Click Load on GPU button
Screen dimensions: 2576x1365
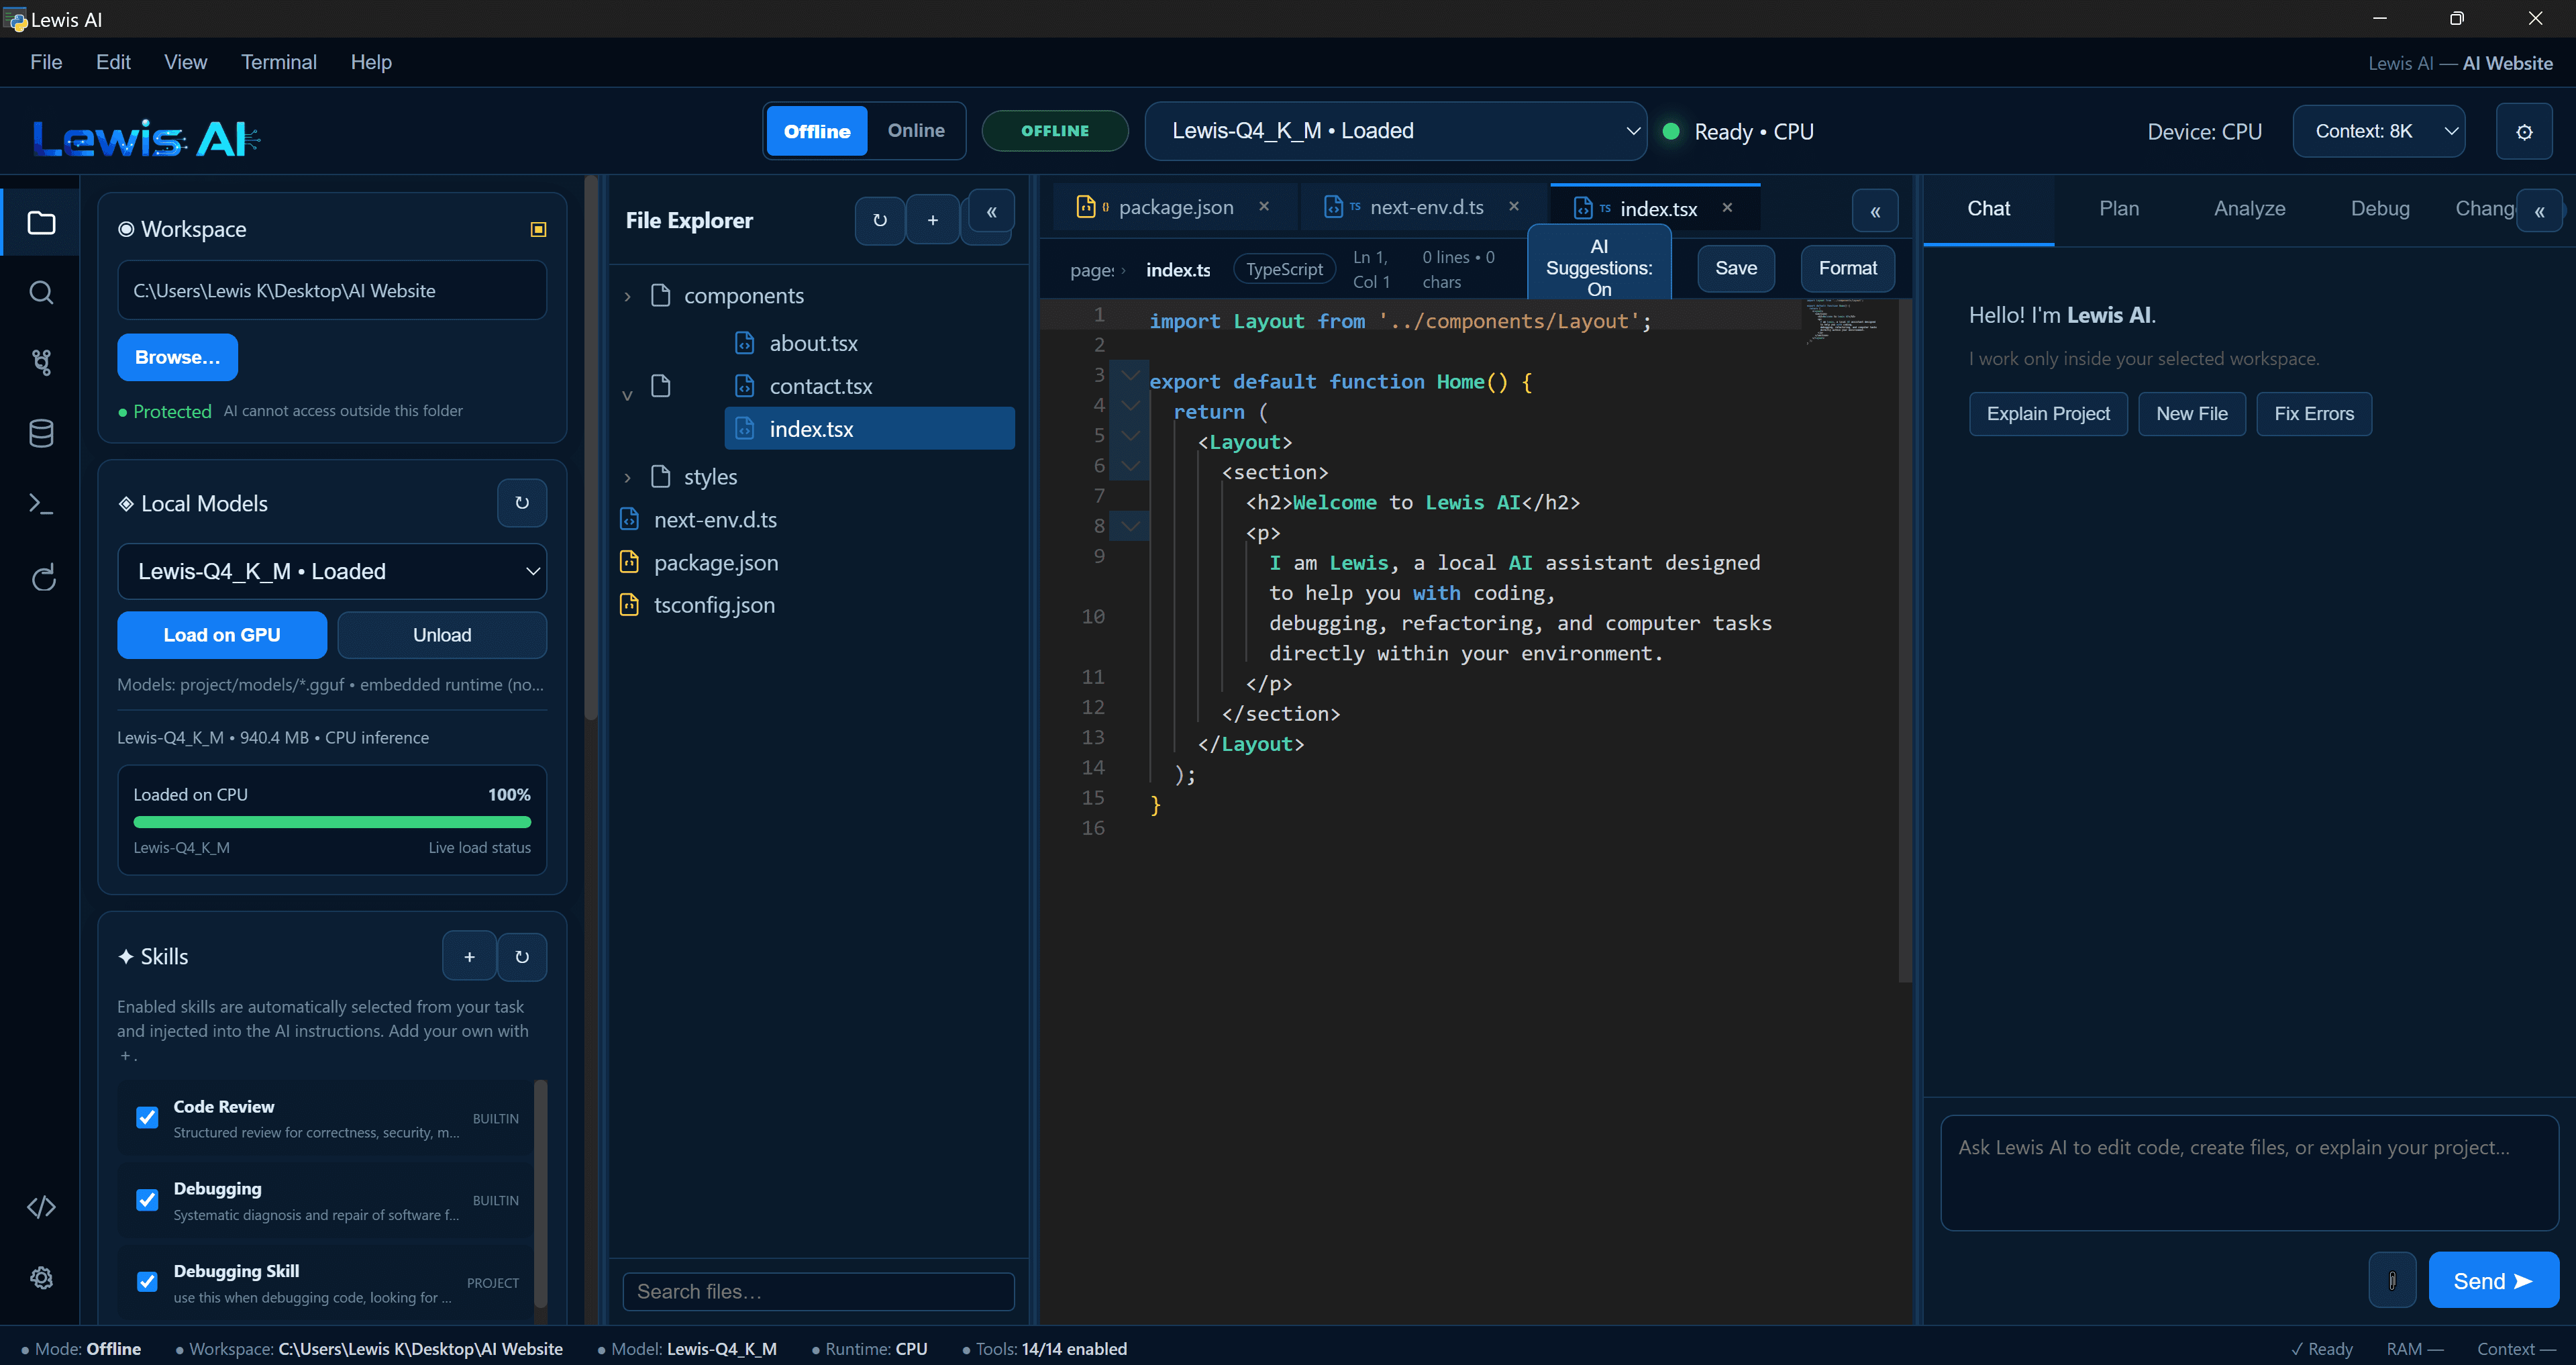pyautogui.click(x=222, y=635)
